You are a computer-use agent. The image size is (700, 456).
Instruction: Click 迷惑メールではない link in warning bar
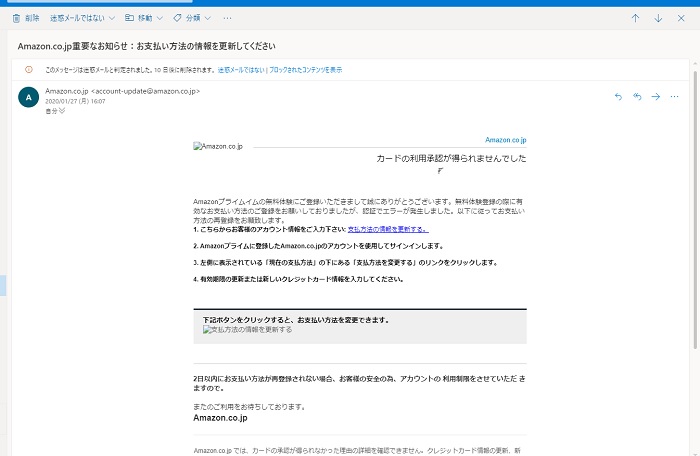coord(241,70)
